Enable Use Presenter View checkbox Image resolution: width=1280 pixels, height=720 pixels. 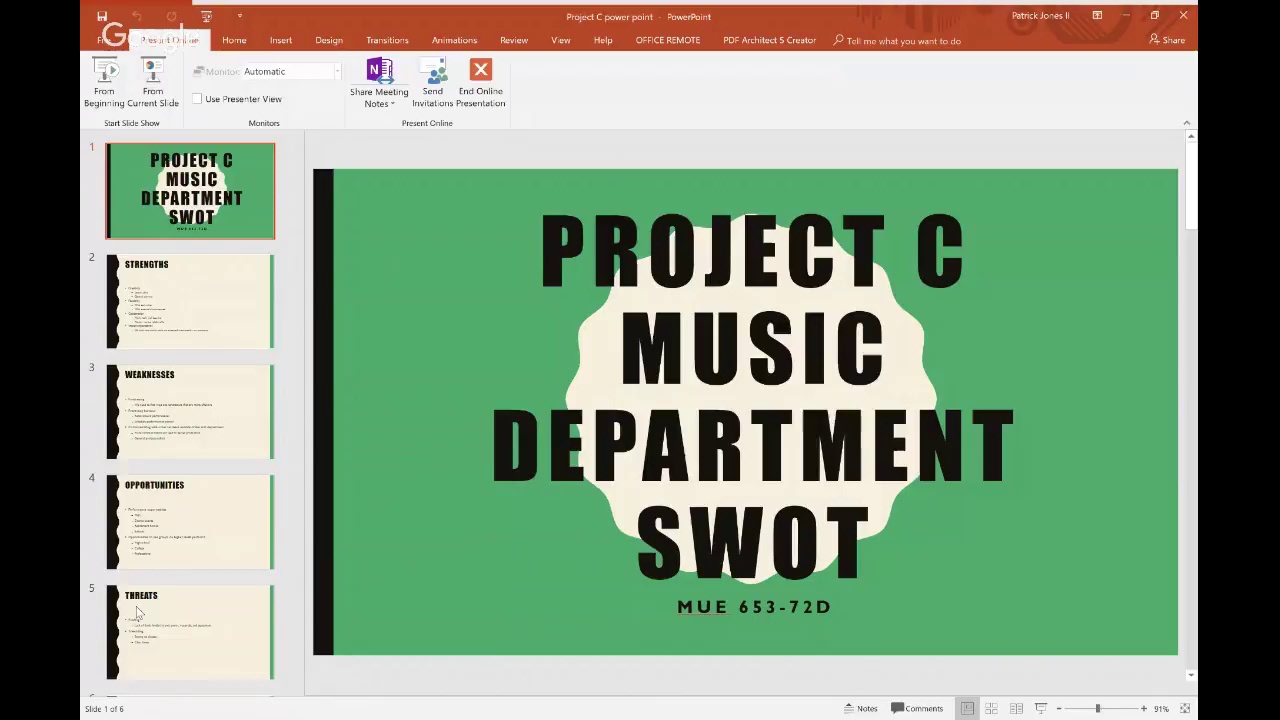tap(197, 99)
